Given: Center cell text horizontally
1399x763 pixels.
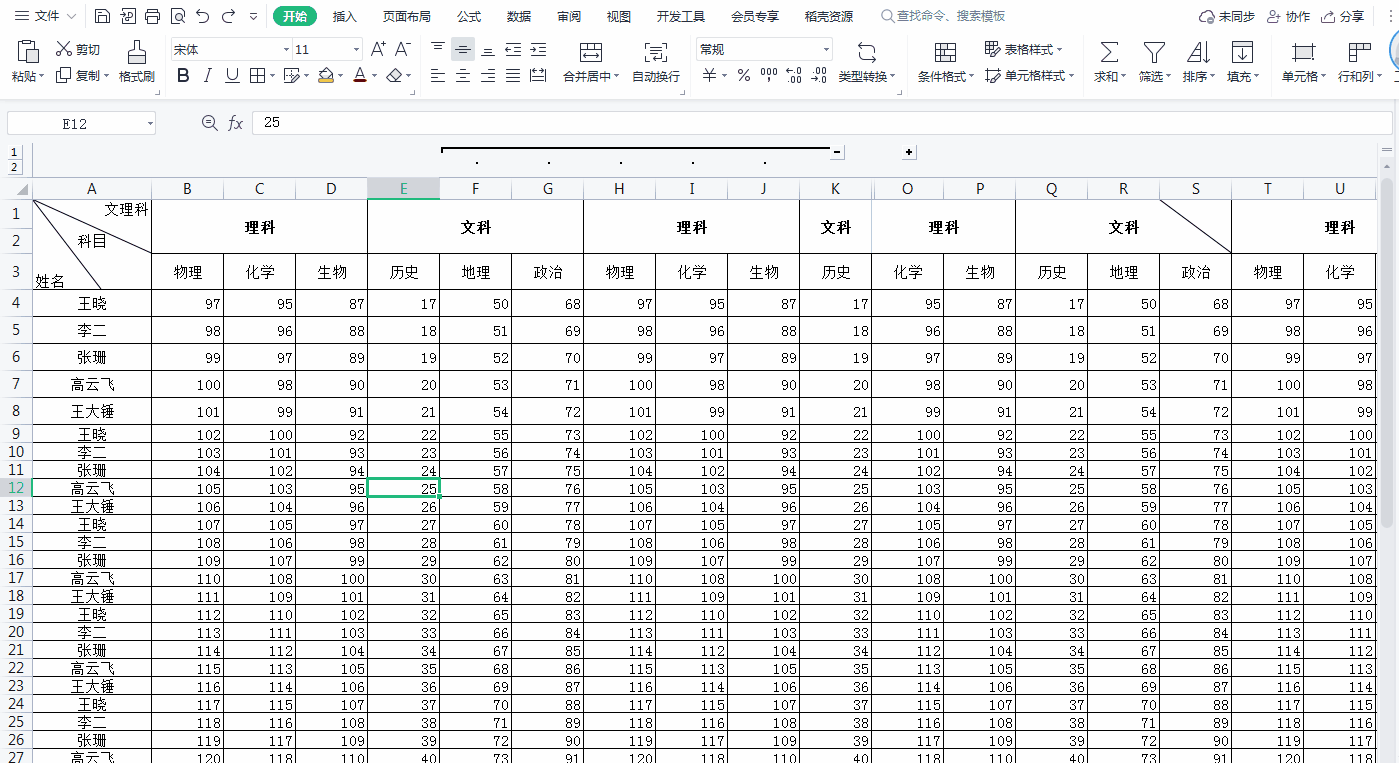Looking at the screenshot, I should [x=463, y=75].
